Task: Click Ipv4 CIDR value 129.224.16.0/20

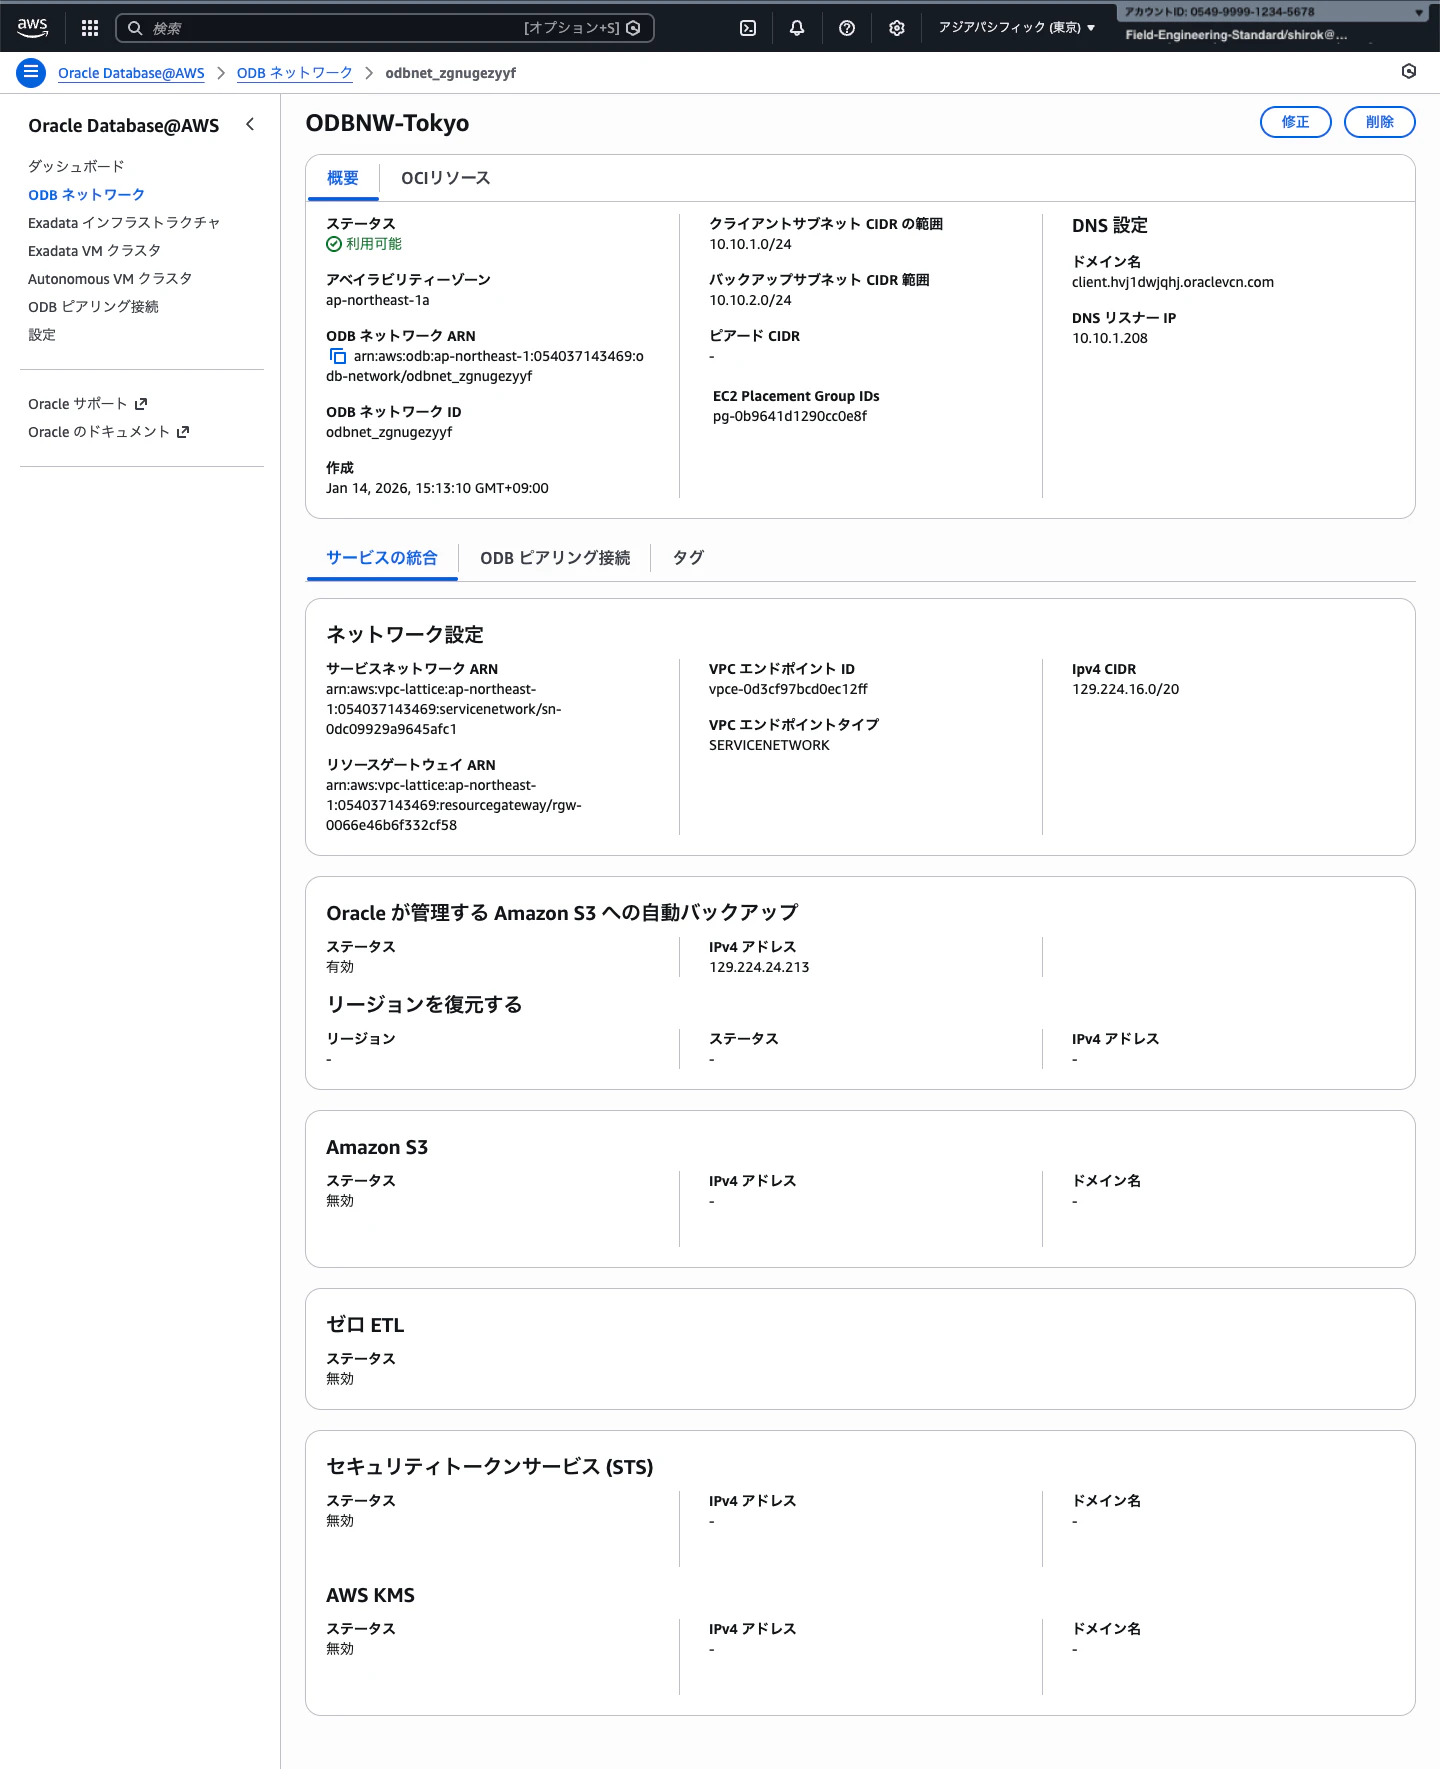Action: [1126, 689]
